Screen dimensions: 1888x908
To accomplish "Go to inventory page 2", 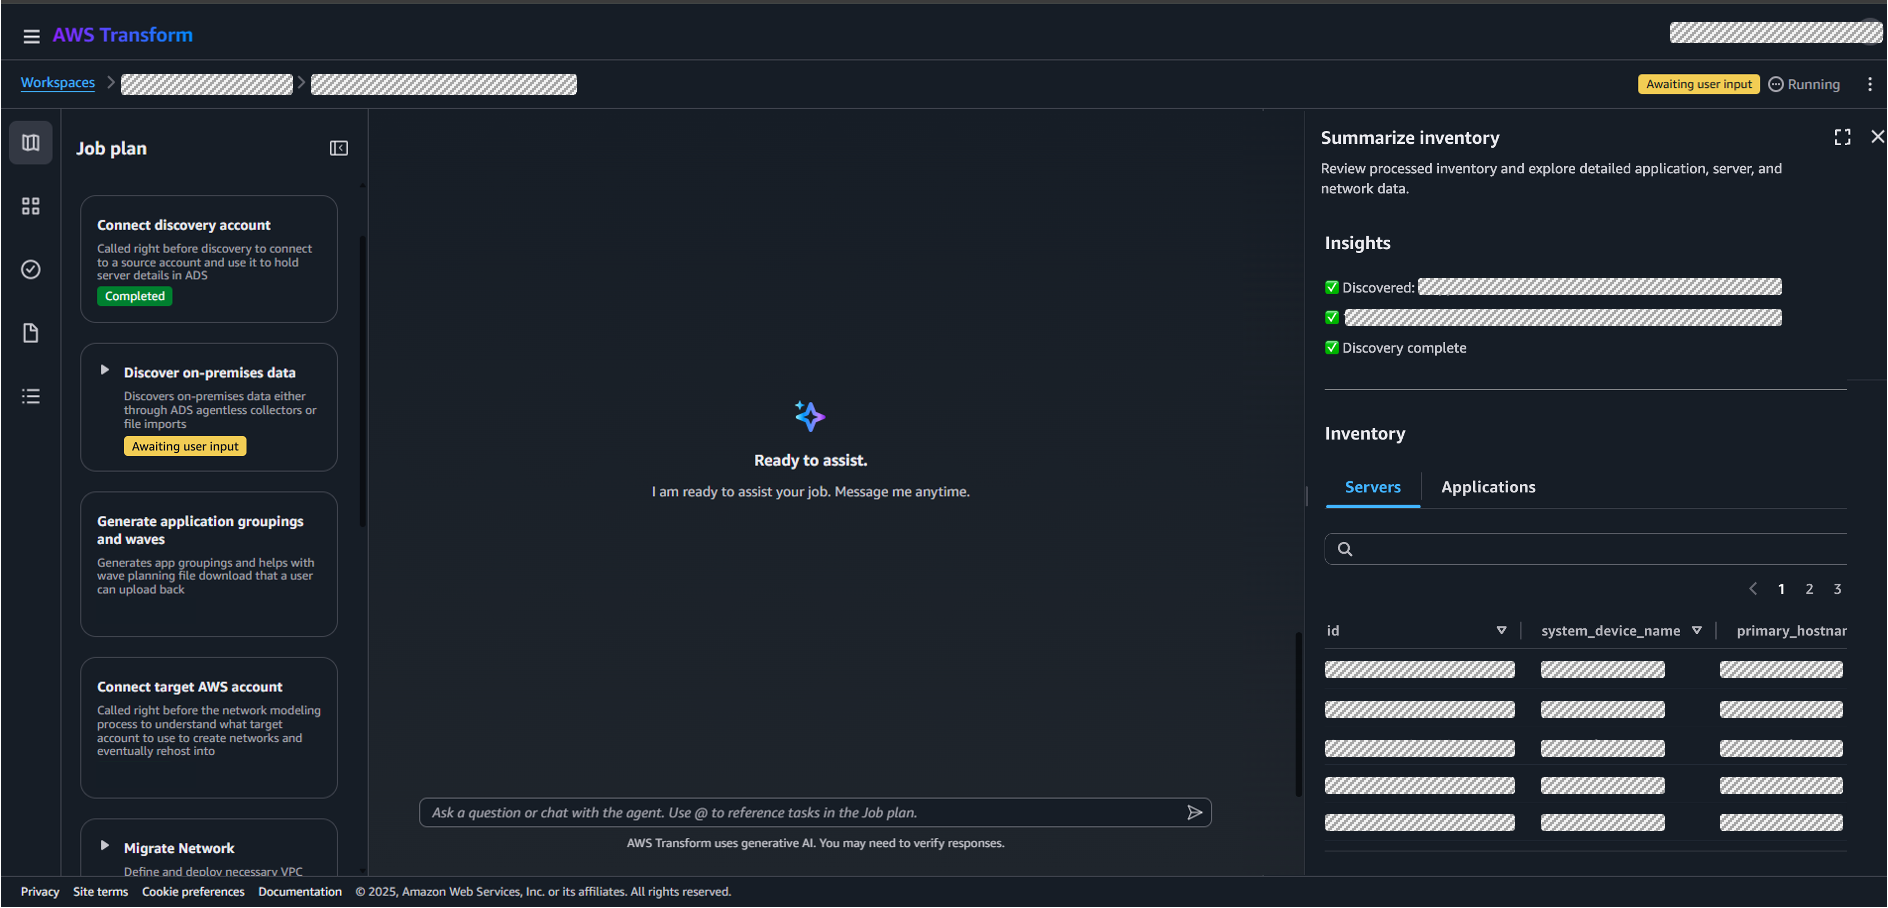I will [1809, 589].
